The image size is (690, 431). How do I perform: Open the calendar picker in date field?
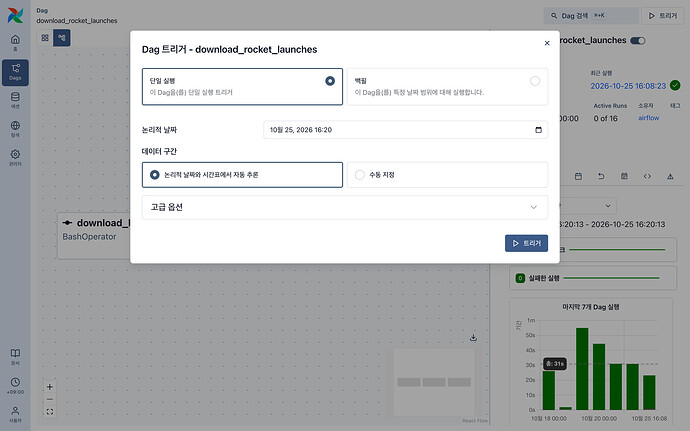click(x=538, y=130)
